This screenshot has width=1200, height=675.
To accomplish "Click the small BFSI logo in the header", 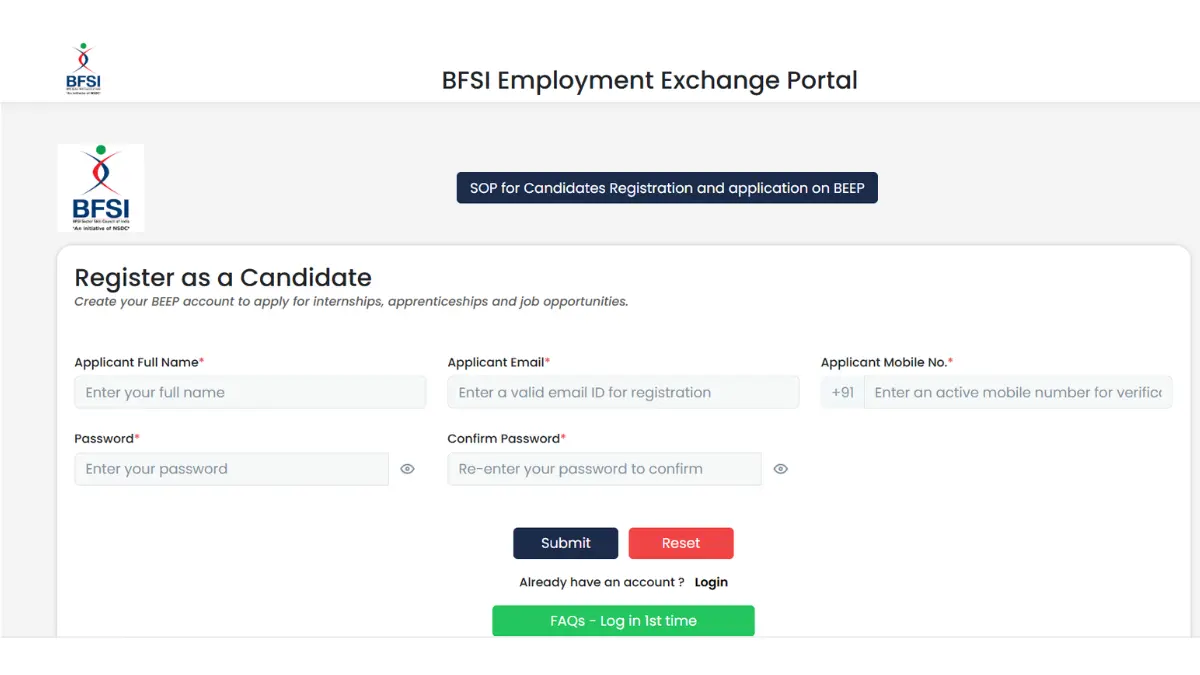I will click(83, 69).
